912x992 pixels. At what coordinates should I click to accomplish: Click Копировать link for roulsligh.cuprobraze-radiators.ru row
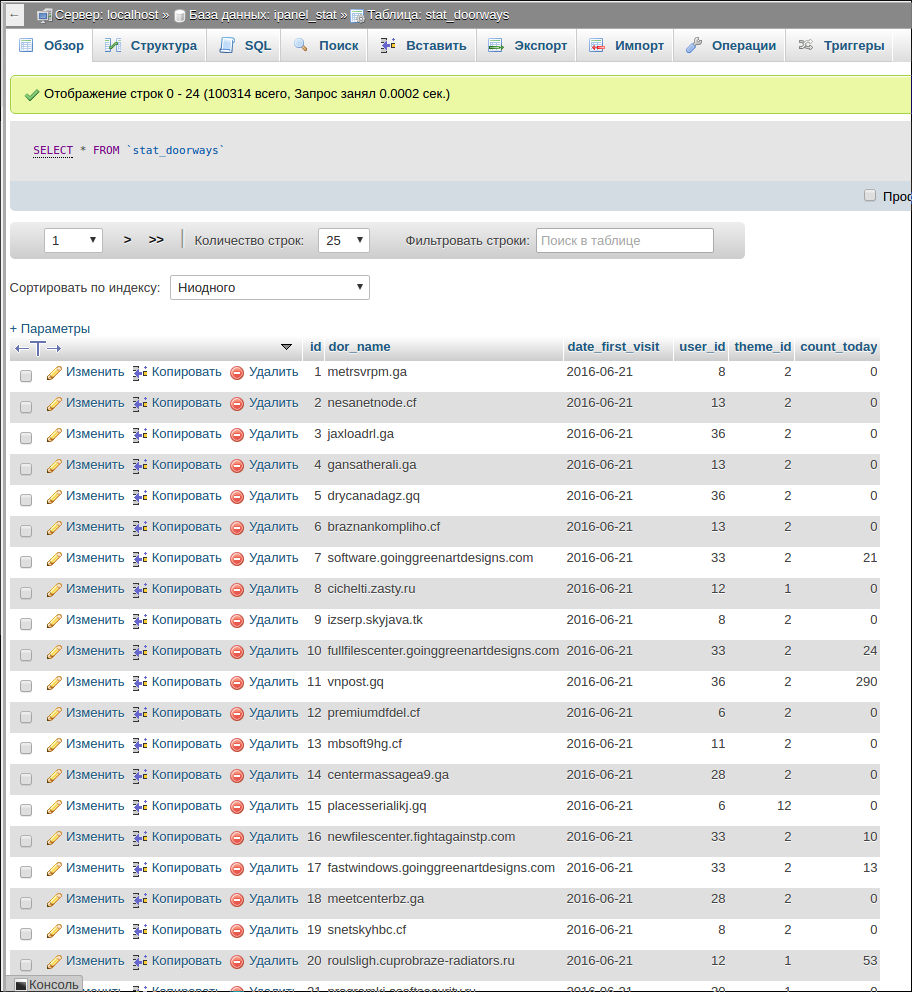tap(187, 961)
